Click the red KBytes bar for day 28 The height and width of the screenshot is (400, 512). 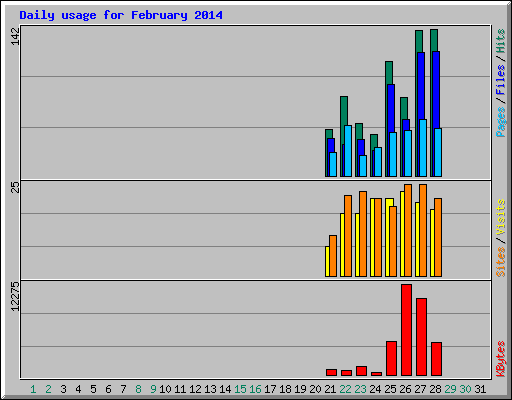(436, 359)
